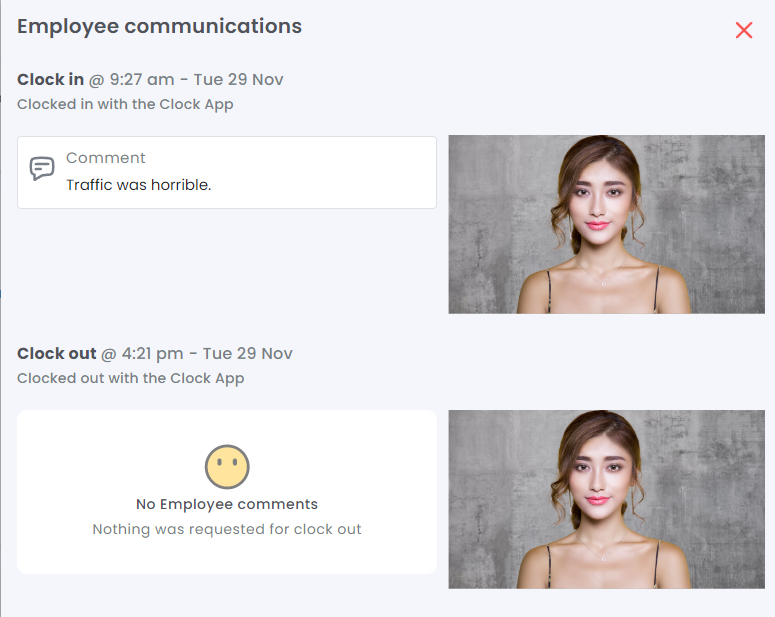Click 'Clocked in with the Clock App' text
Viewport: 775px width, 617px height.
[125, 104]
